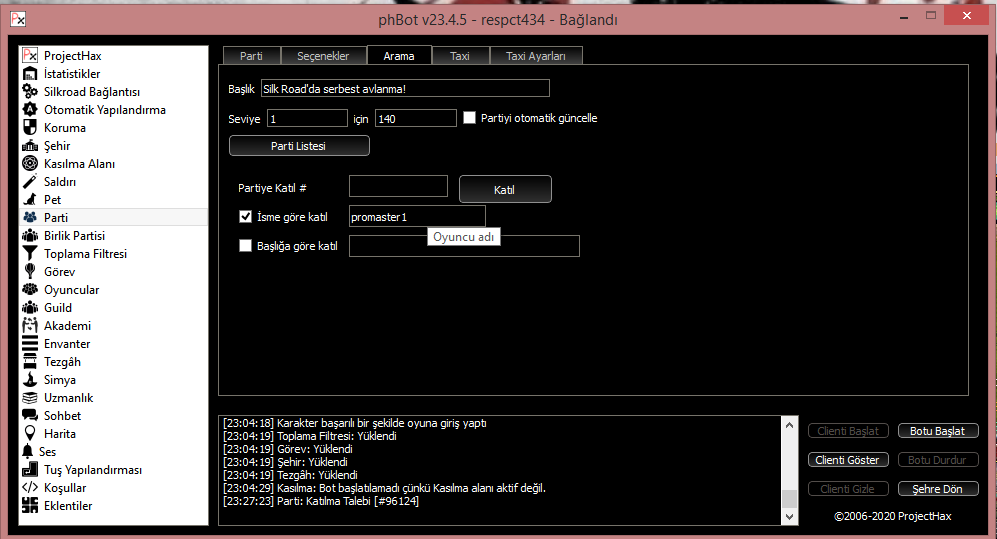Click the Parti Listesi button
The height and width of the screenshot is (539, 997).
(x=299, y=146)
